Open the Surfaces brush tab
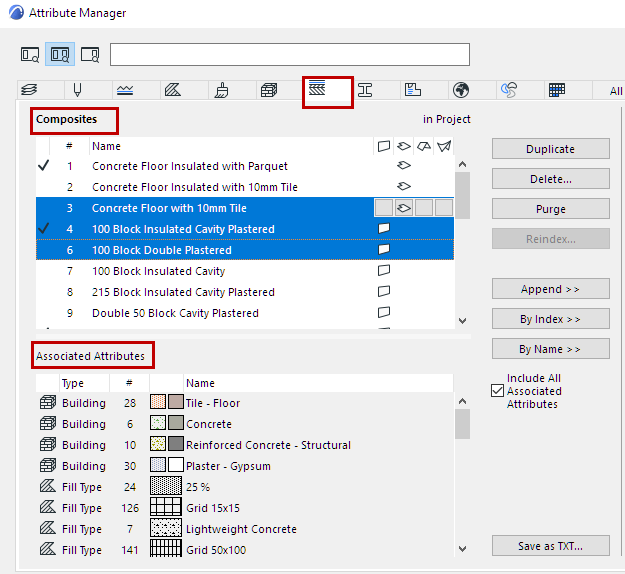Viewport: 625px width, 574px height. tap(221, 90)
